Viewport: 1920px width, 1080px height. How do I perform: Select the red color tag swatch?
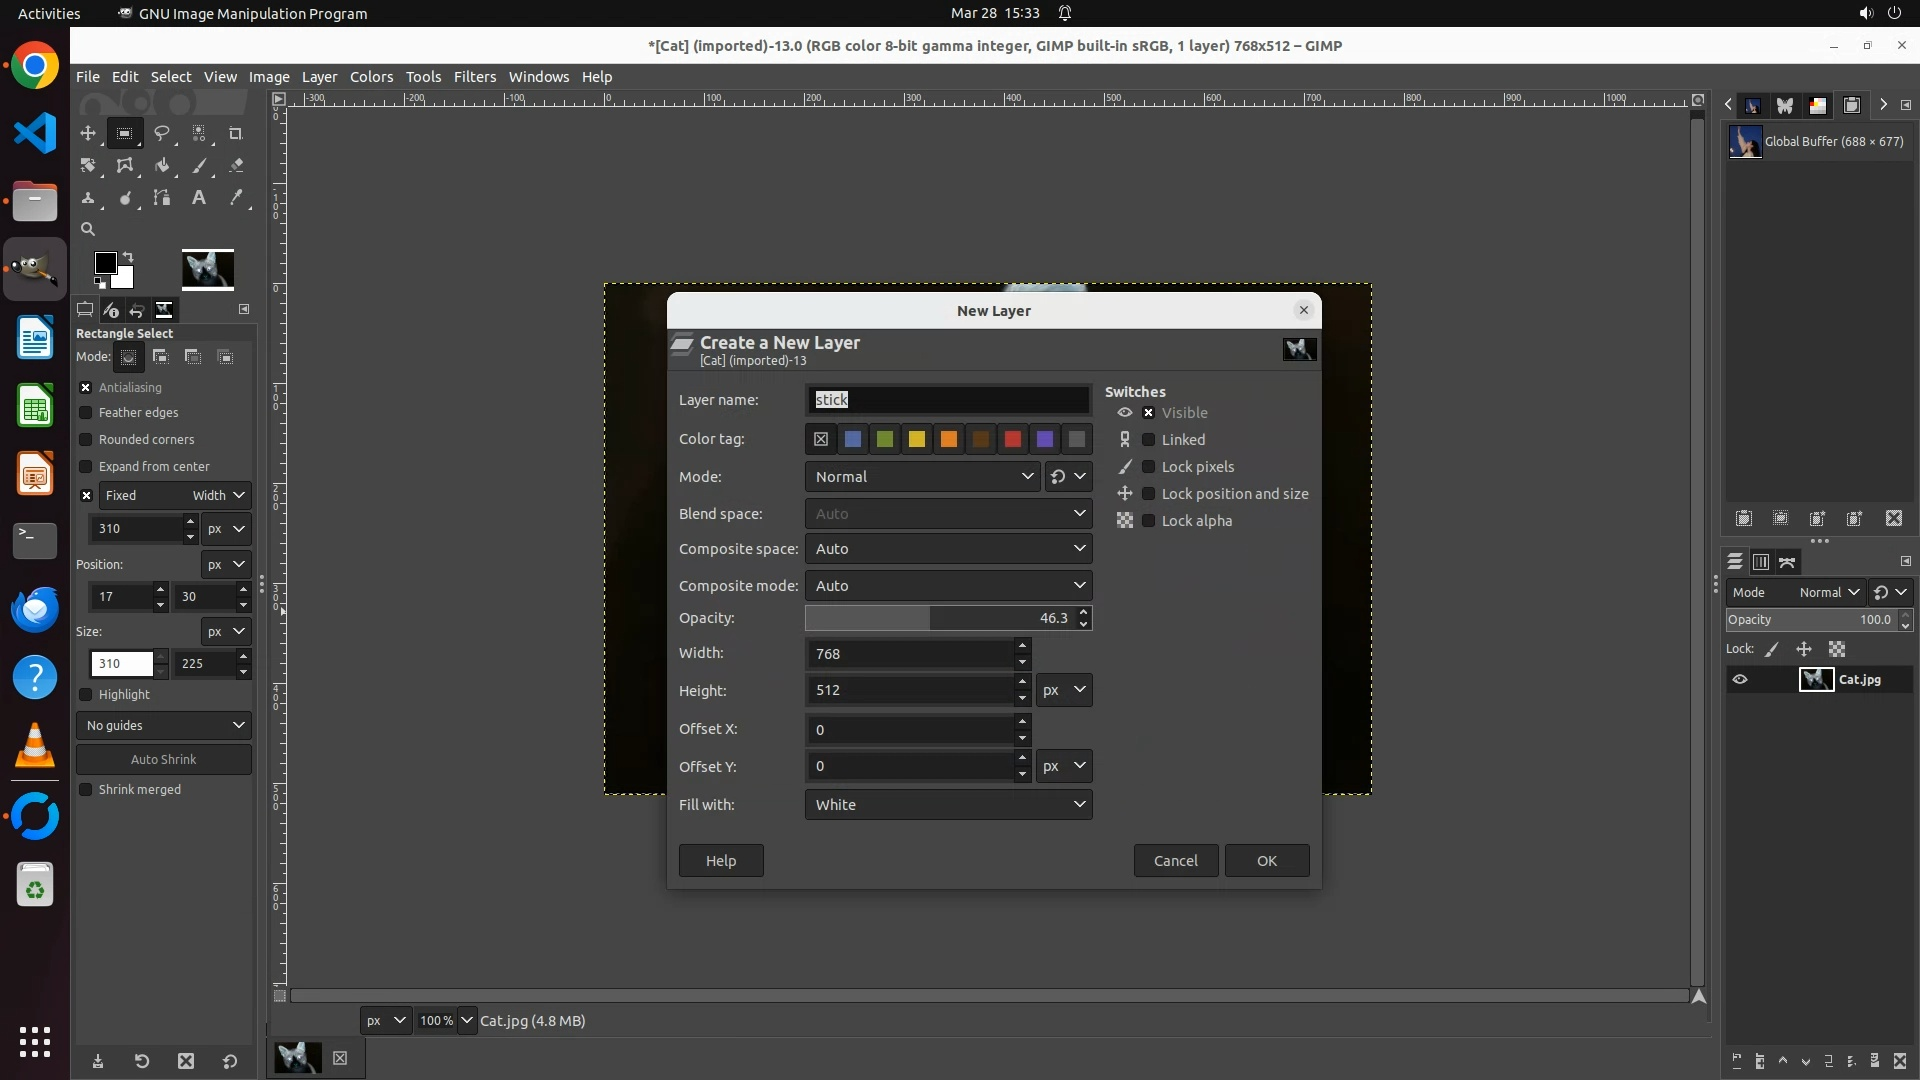1012,439
